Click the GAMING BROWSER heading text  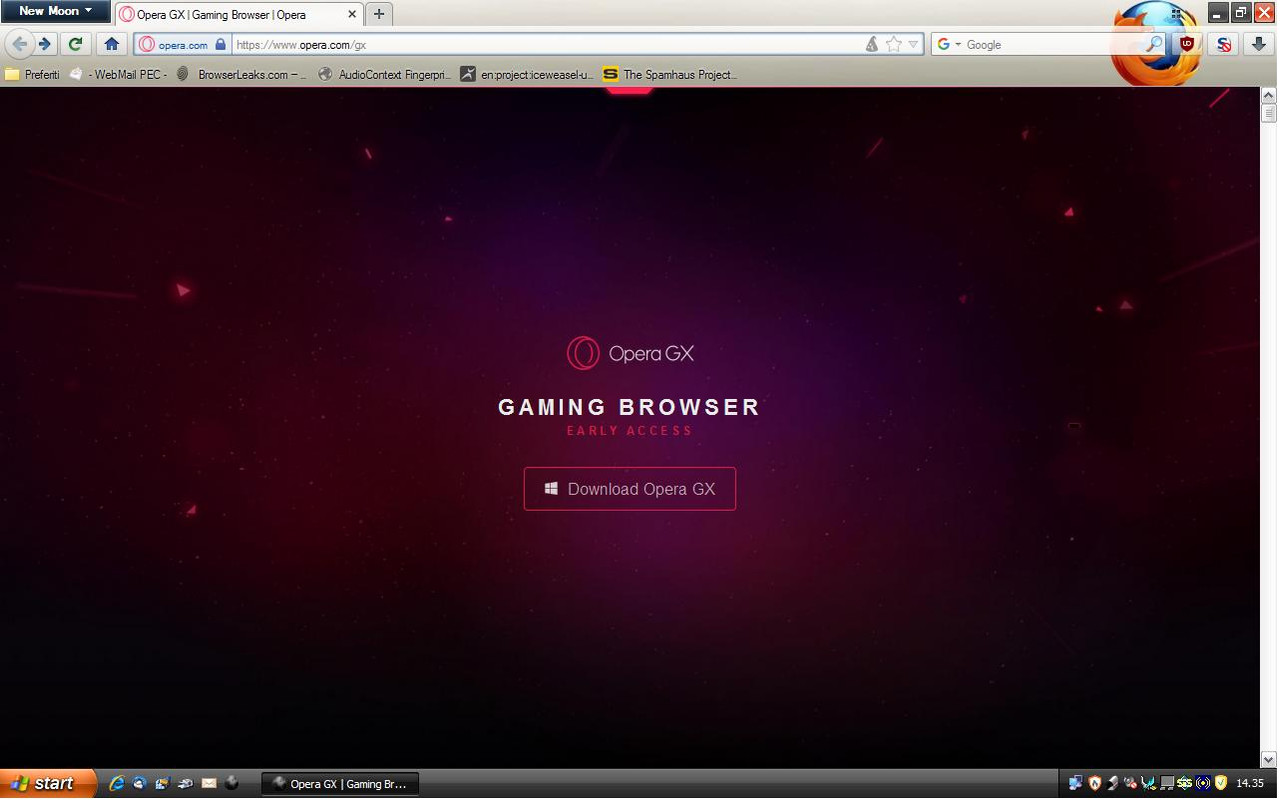click(x=630, y=407)
